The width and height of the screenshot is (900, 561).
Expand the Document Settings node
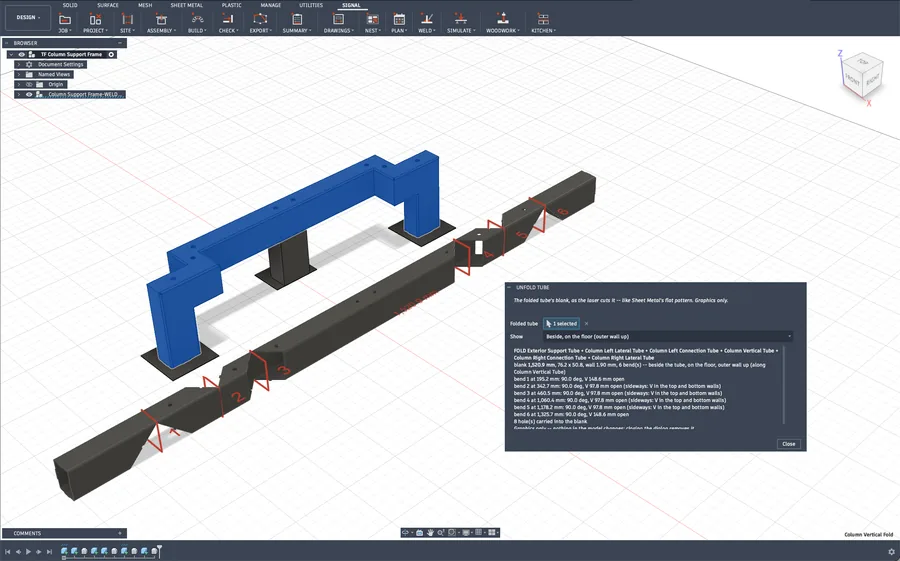(18, 64)
